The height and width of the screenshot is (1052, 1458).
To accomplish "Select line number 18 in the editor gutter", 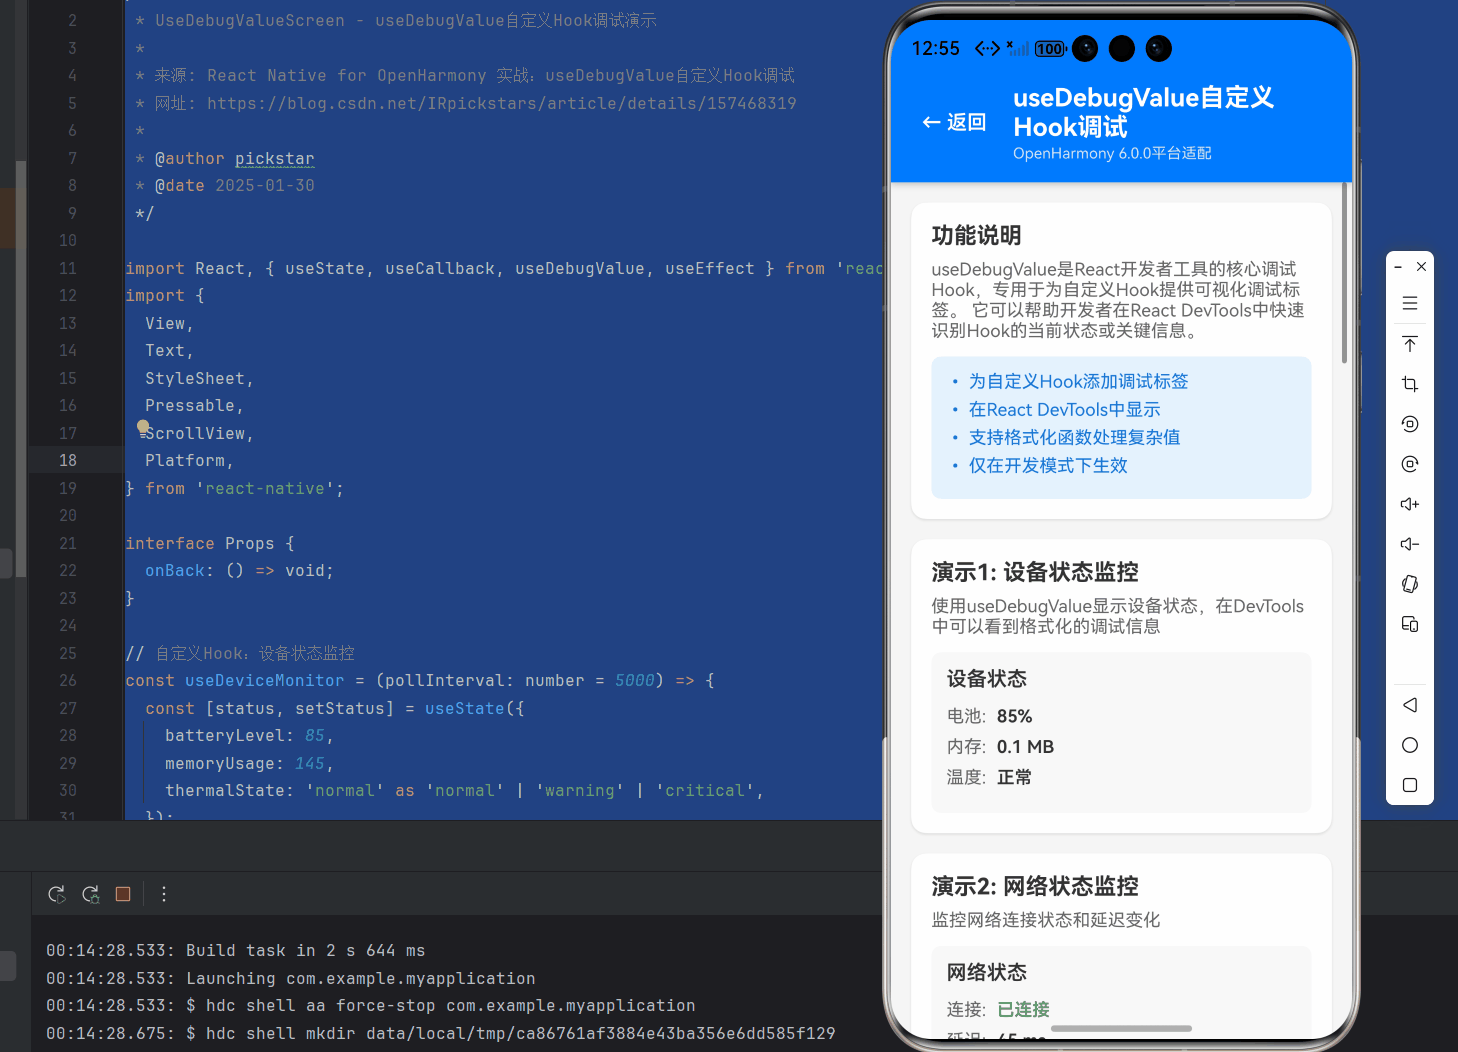I will 68,459.
